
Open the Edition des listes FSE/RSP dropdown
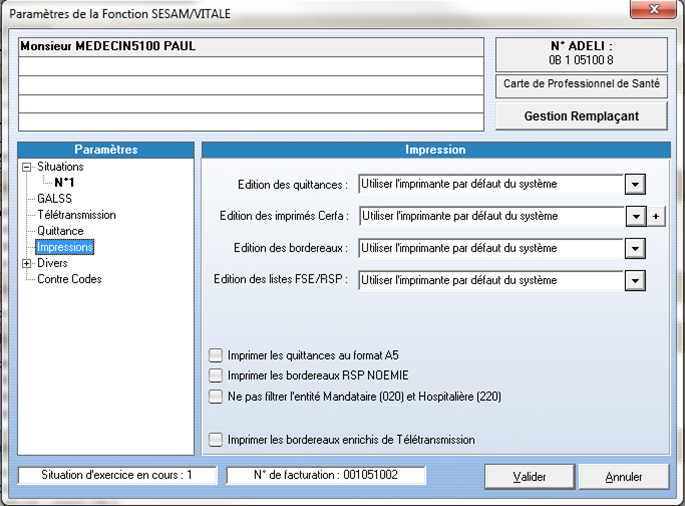(633, 281)
